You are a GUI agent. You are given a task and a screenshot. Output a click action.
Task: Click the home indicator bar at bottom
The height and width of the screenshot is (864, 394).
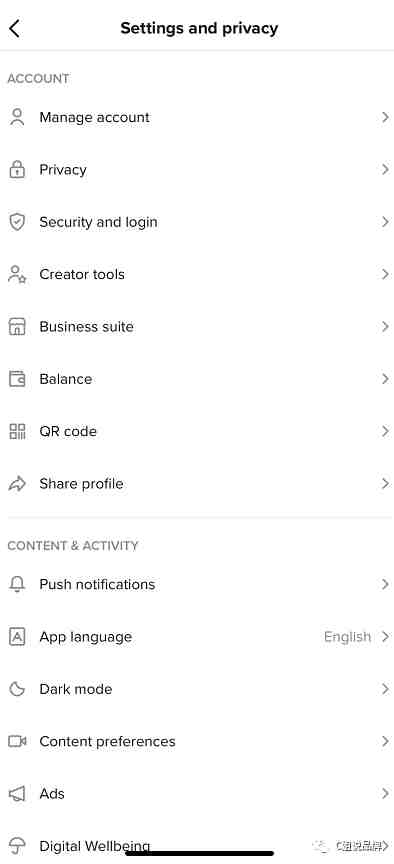[199, 854]
